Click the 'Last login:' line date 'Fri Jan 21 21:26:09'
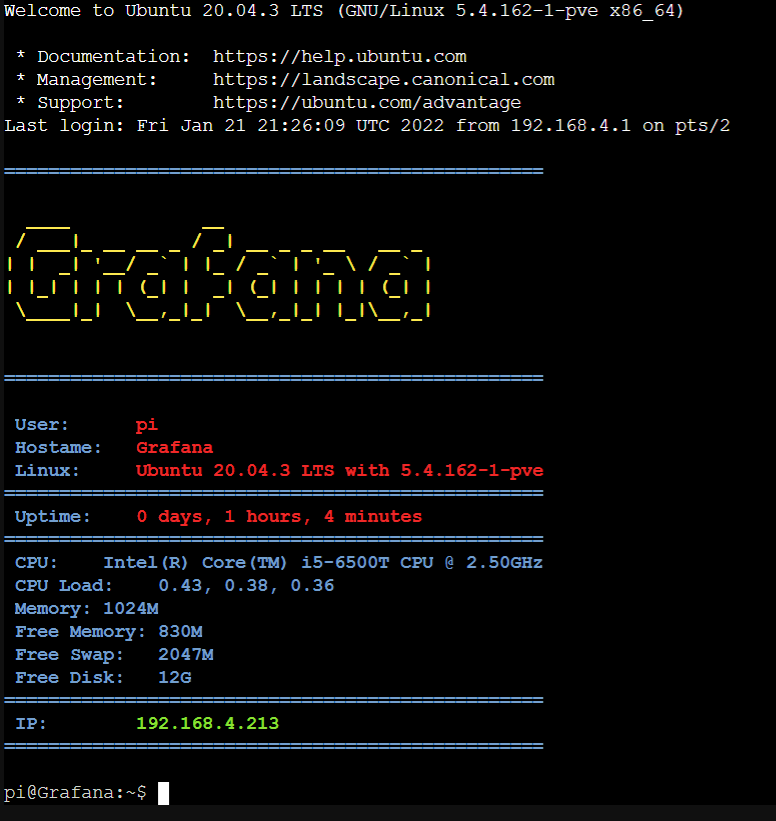Viewport: 776px width, 821px height. tap(241, 126)
